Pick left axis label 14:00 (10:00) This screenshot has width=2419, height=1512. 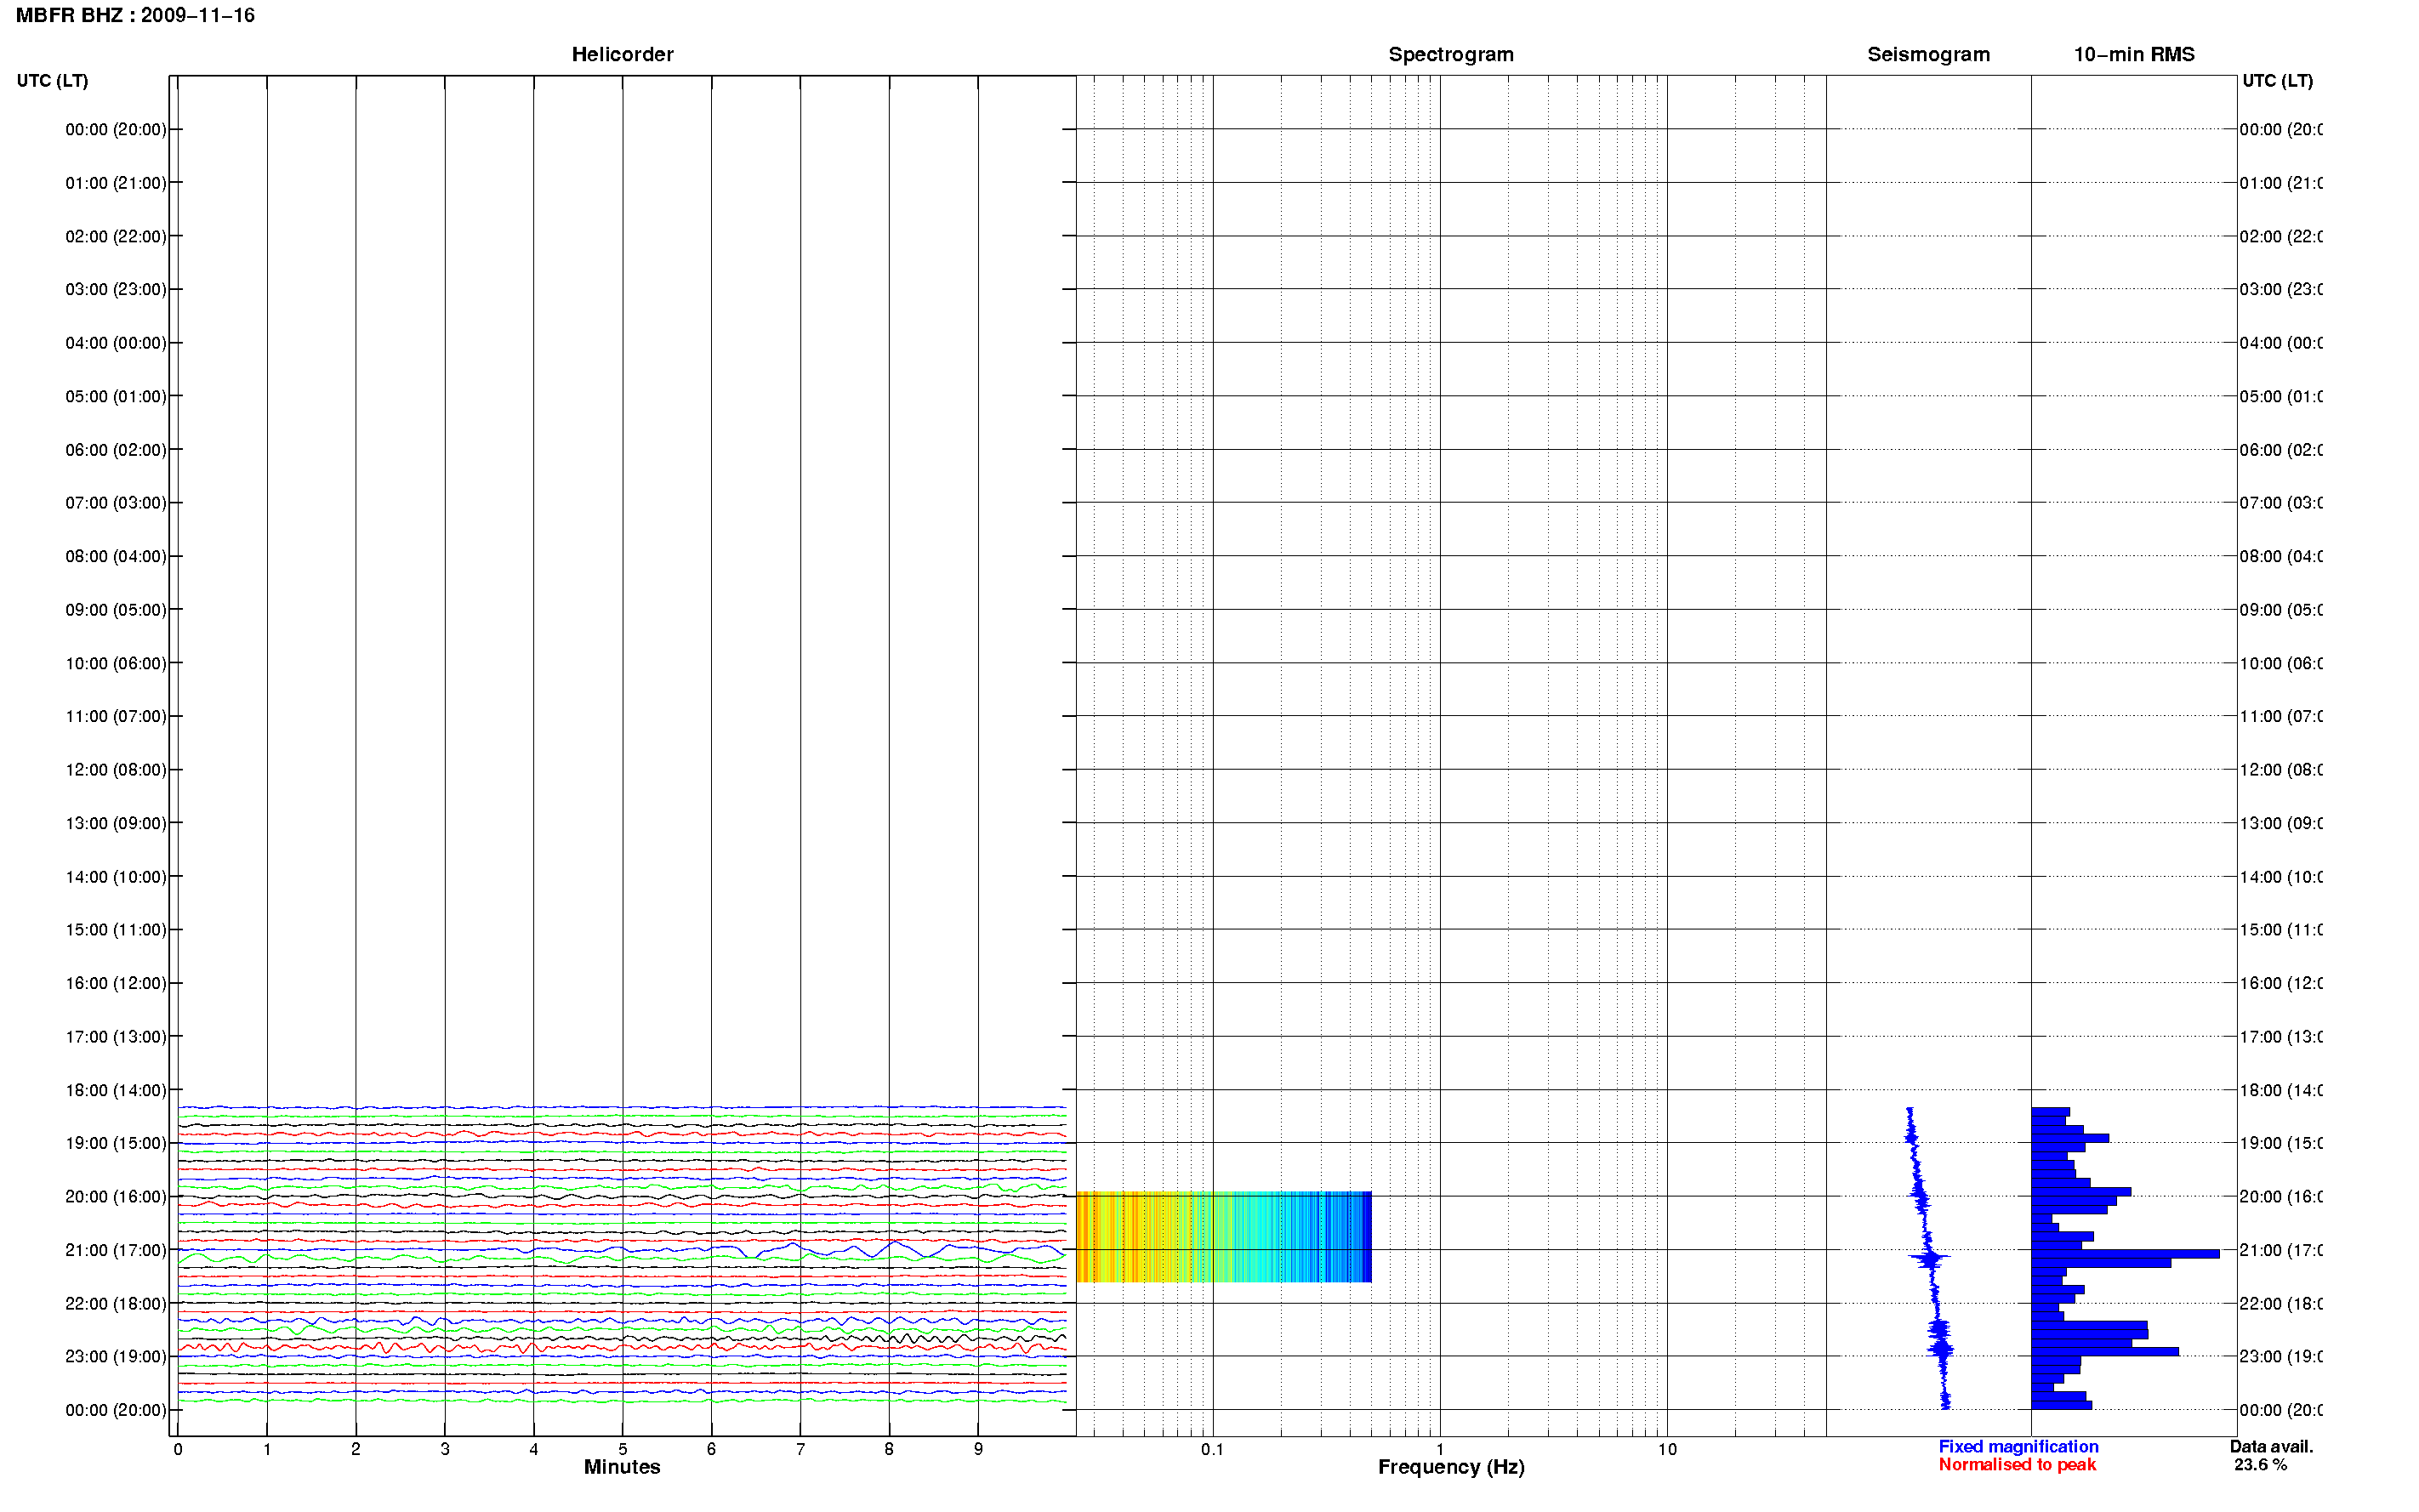click(x=116, y=877)
